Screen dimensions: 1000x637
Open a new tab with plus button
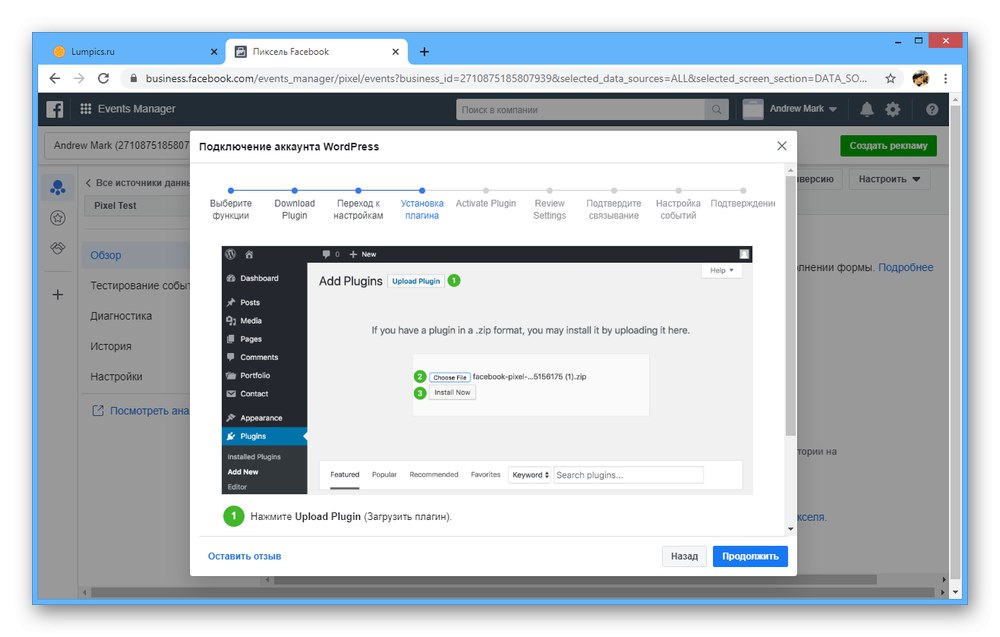424,52
